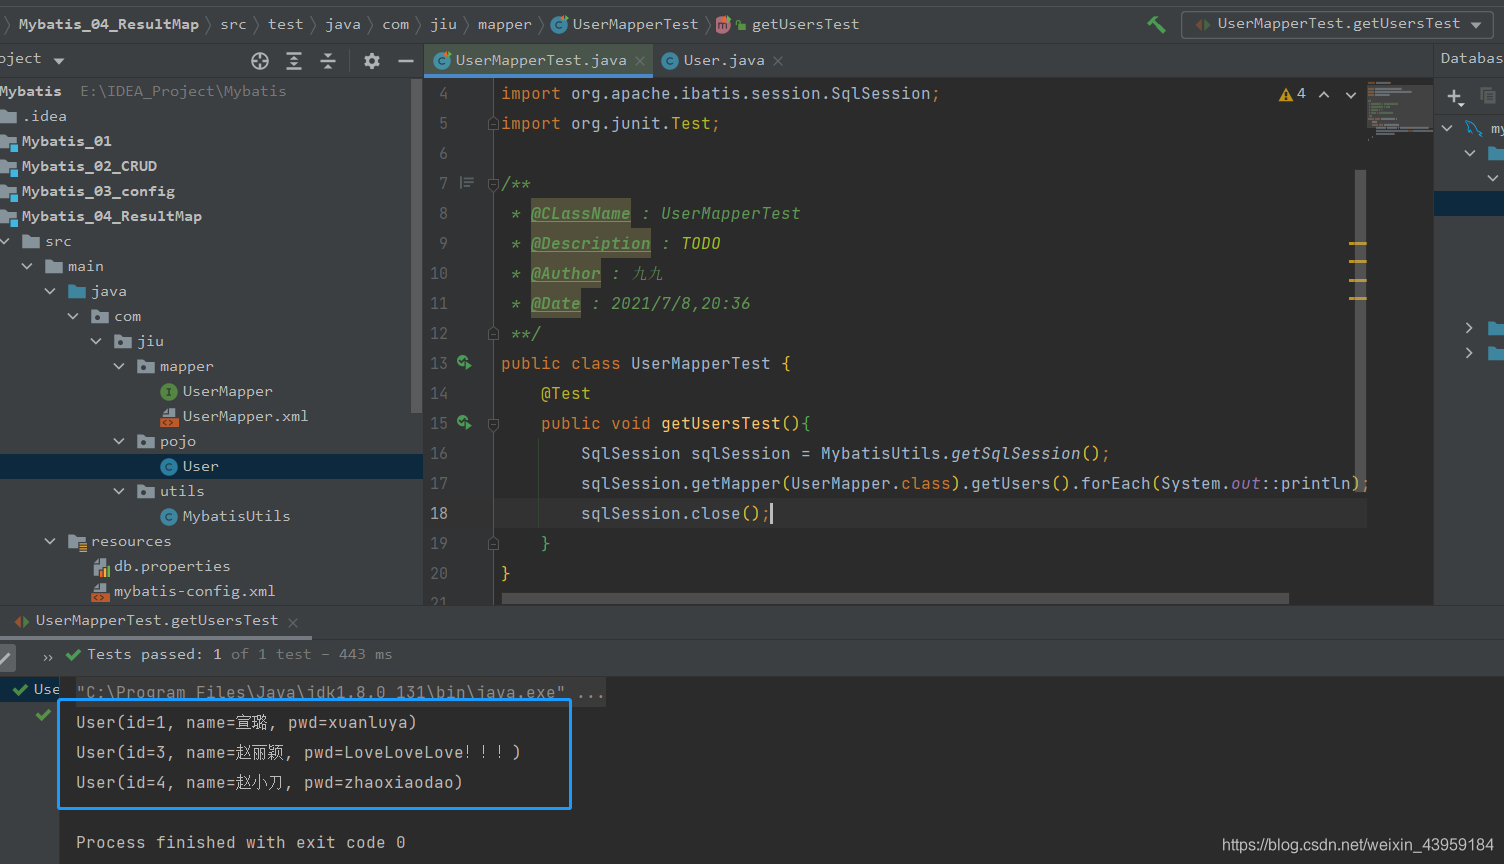Click the Project panel vertical scrollbar

tap(416, 245)
